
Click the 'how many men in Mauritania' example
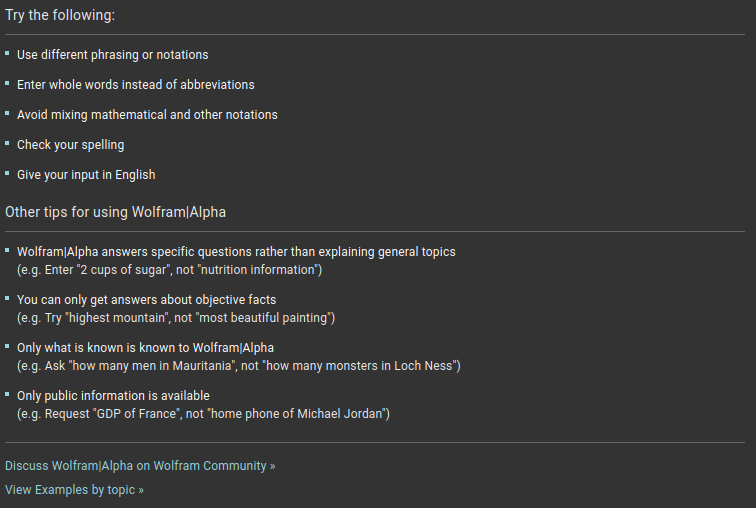(239, 366)
